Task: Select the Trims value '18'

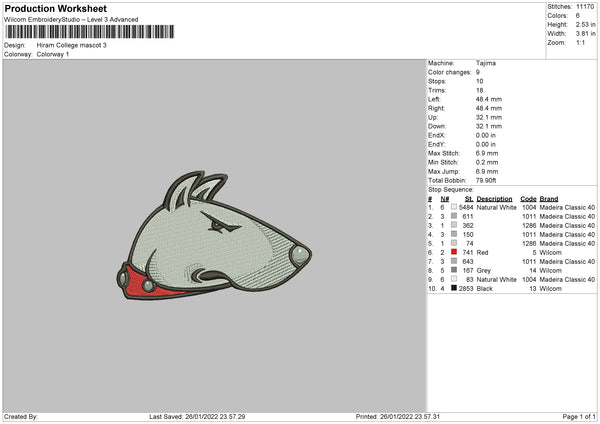Action: [479, 90]
